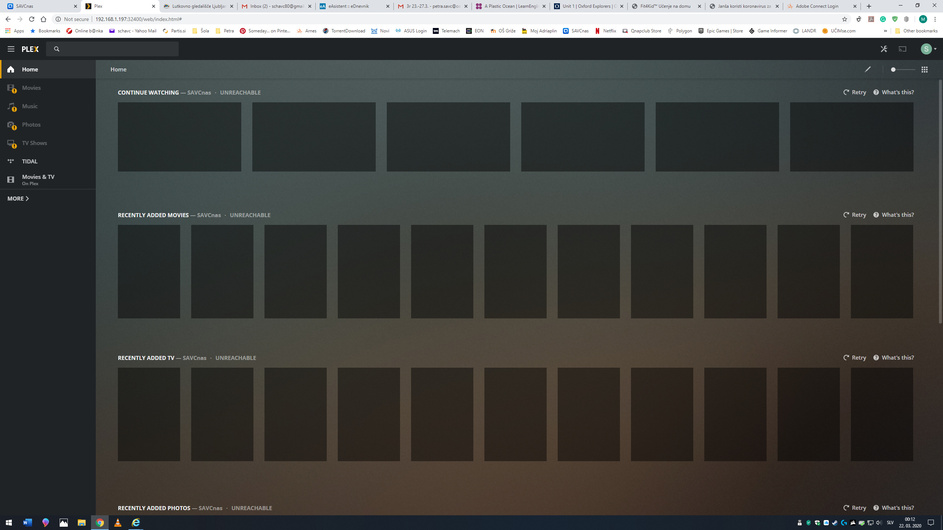Bookmark this page with star icon
The image size is (943, 530).
844,19
